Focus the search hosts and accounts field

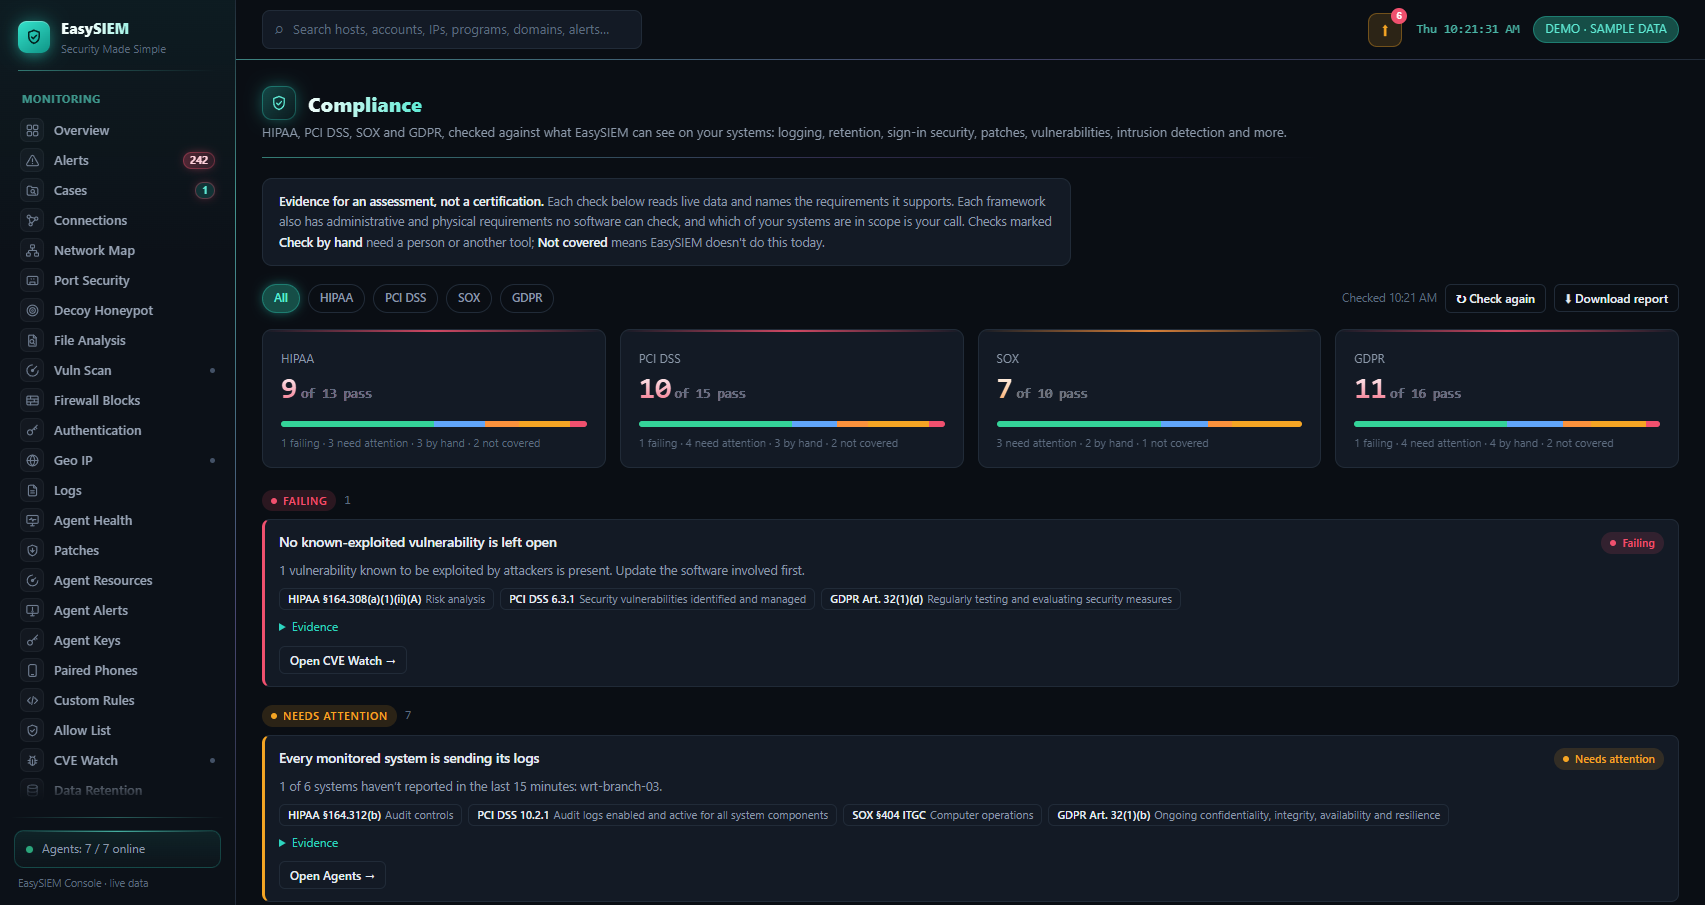[452, 30]
